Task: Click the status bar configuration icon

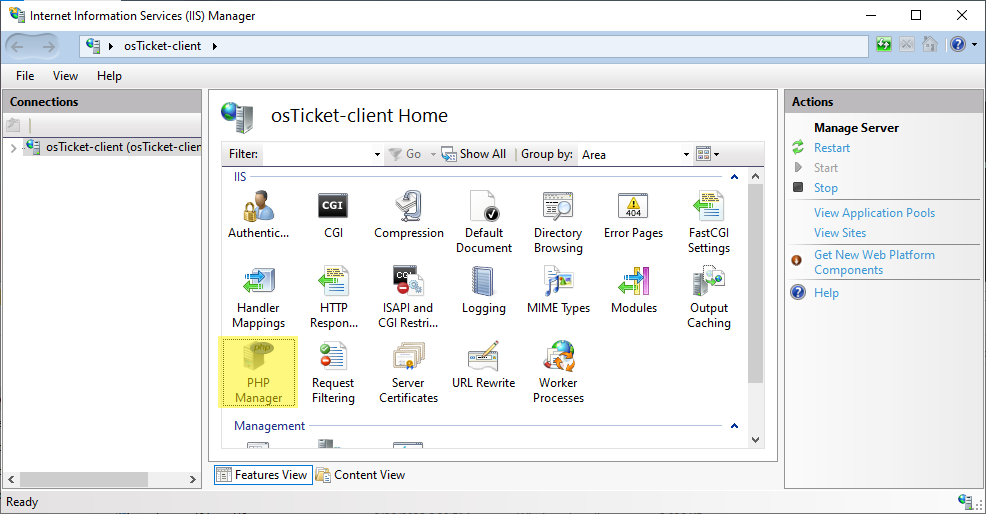Action: coord(965,501)
